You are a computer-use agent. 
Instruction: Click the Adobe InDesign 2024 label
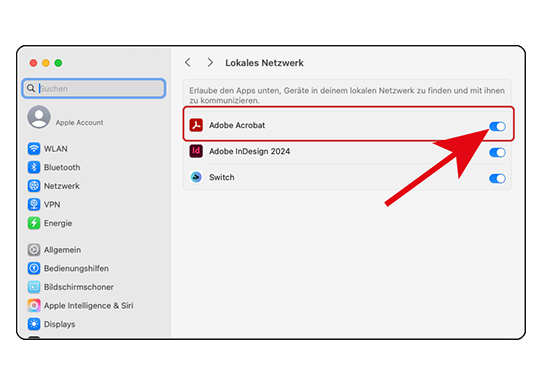(249, 151)
